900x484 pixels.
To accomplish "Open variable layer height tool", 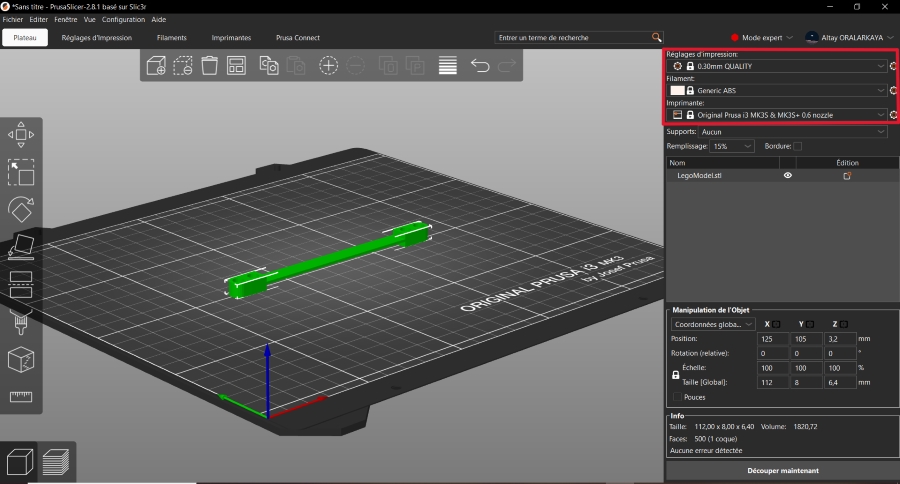I will [448, 65].
